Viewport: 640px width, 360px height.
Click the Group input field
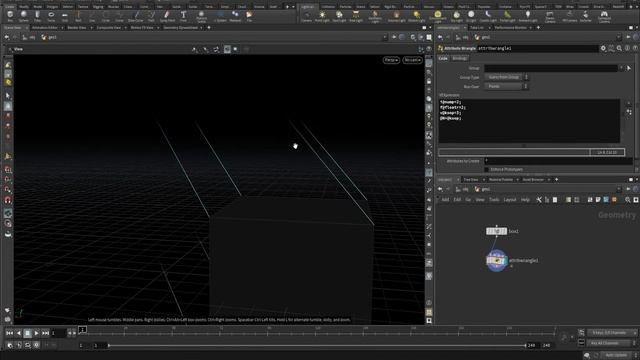(x=551, y=68)
